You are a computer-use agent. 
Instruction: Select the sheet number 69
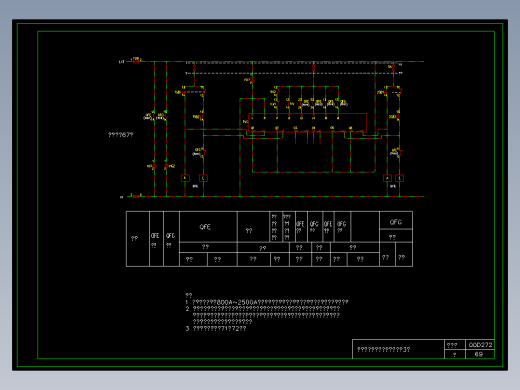pyautogui.click(x=479, y=354)
